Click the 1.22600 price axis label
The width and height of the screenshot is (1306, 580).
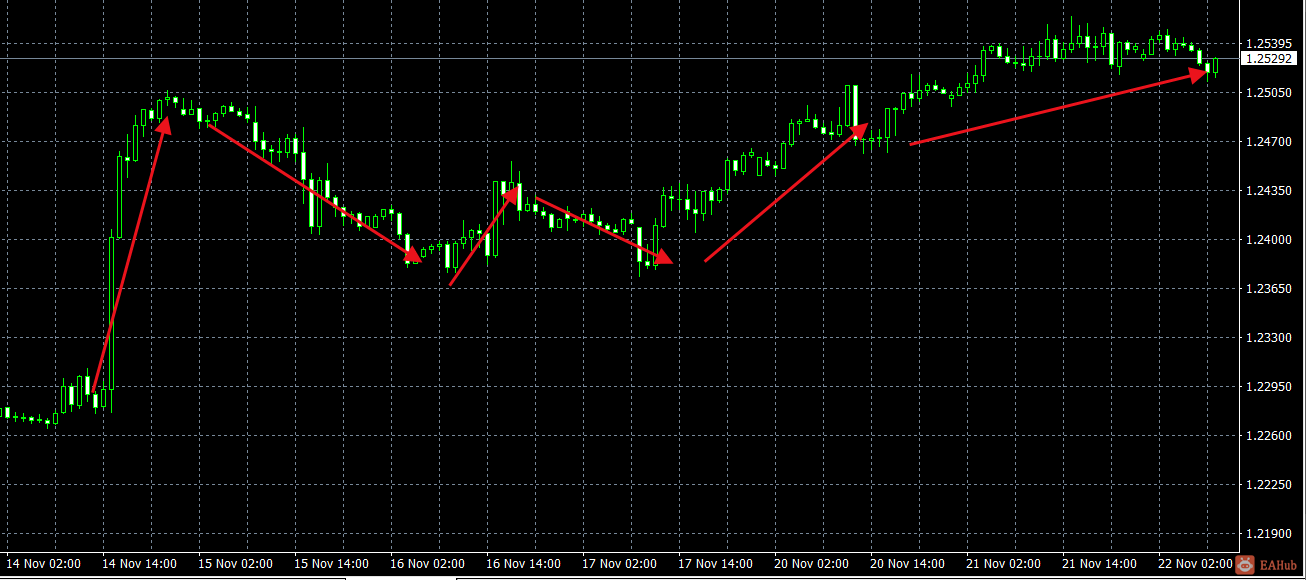[x=1268, y=436]
